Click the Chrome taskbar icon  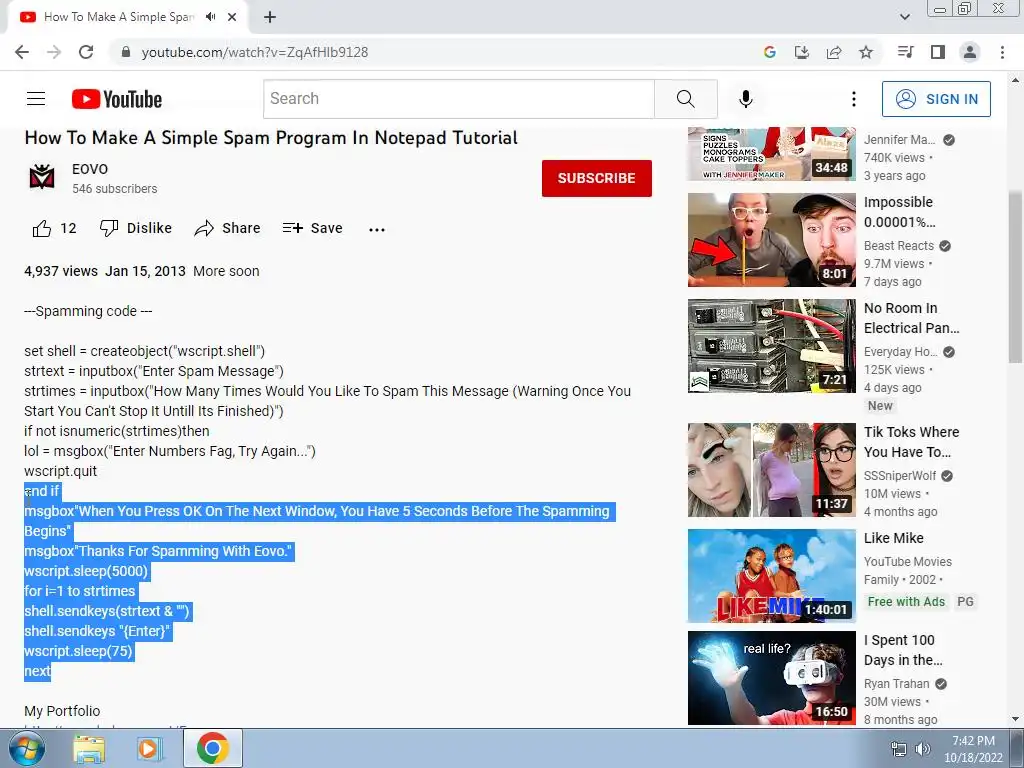coord(212,748)
